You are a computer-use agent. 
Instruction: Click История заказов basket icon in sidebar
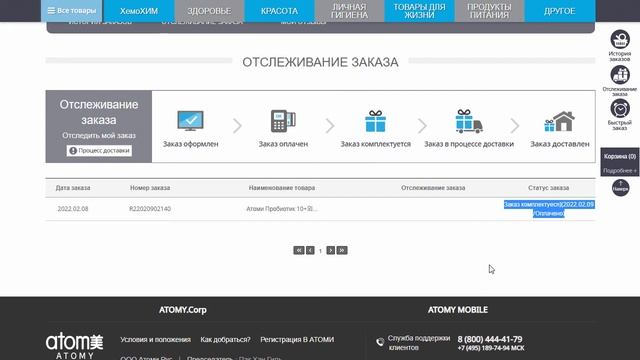point(620,40)
